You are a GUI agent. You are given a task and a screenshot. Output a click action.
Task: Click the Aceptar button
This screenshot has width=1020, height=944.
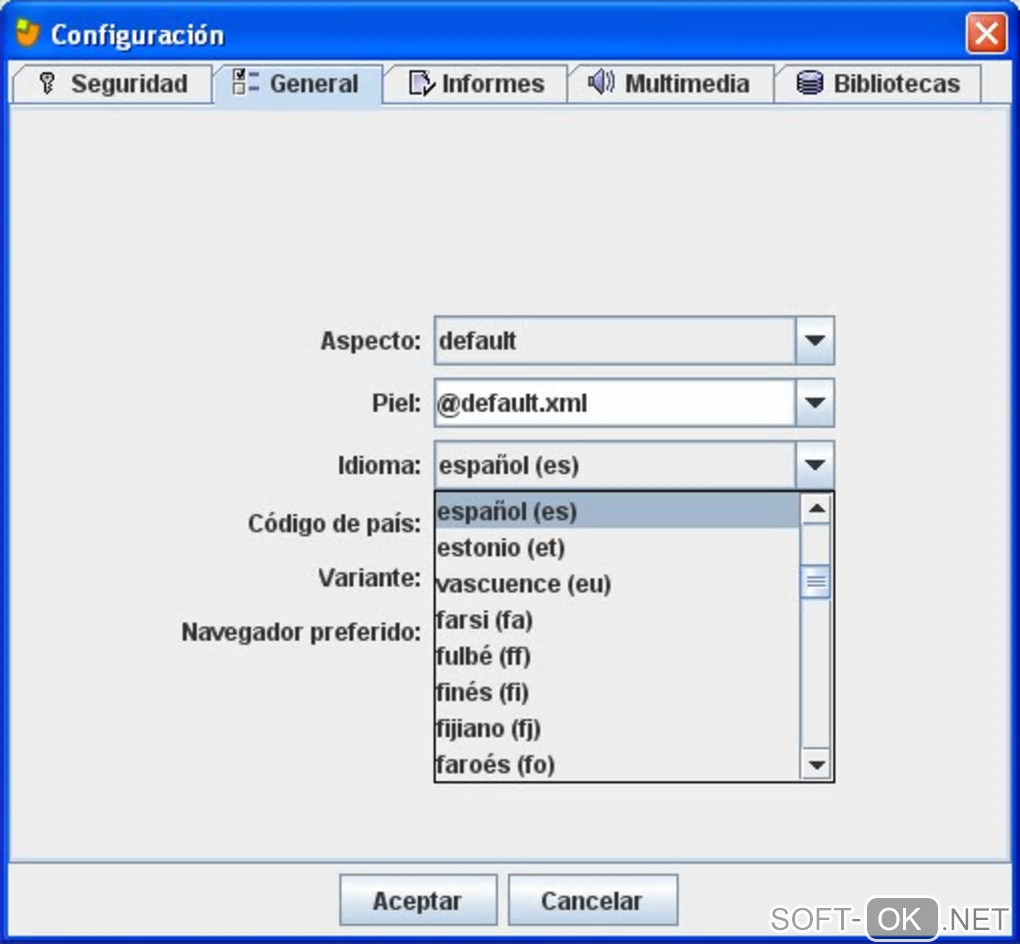click(x=418, y=900)
